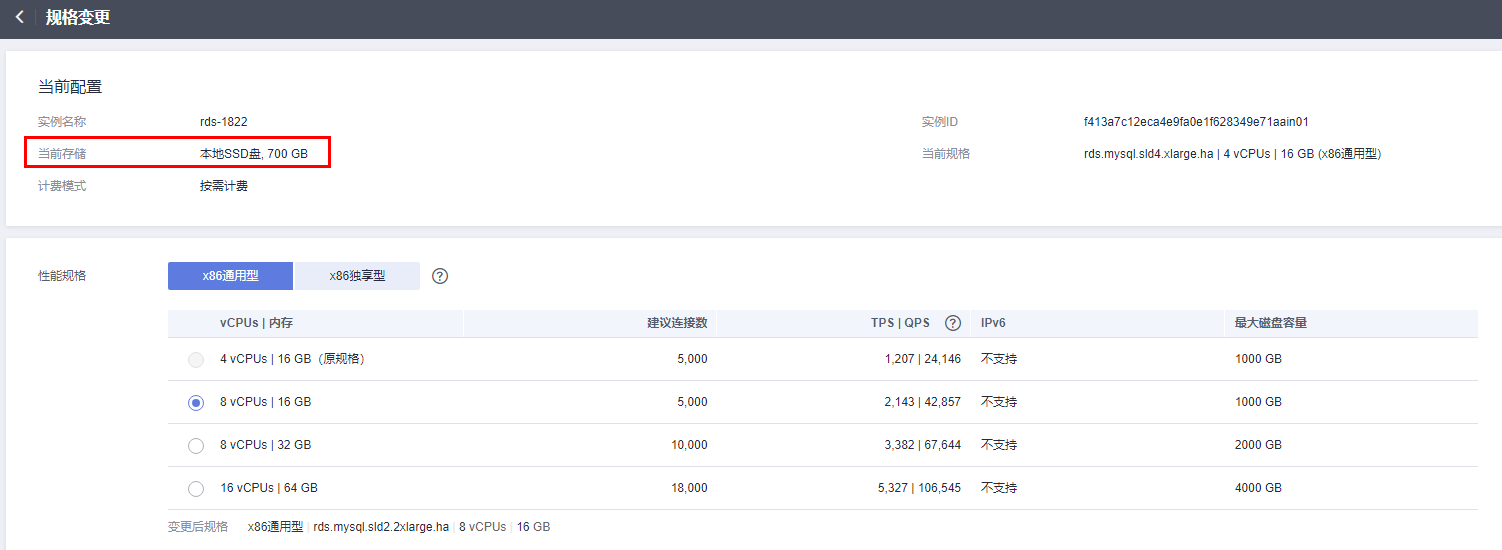Click the vCPUs | 内存 column header

pyautogui.click(x=256, y=323)
